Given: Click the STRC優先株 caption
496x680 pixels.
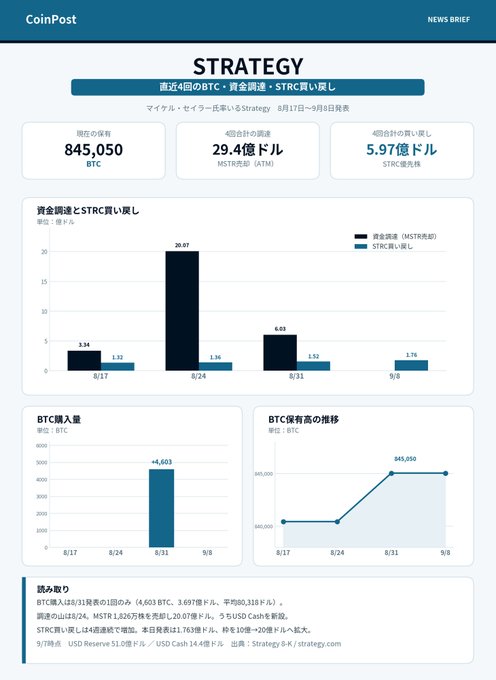Looking at the screenshot, I should (401, 164).
